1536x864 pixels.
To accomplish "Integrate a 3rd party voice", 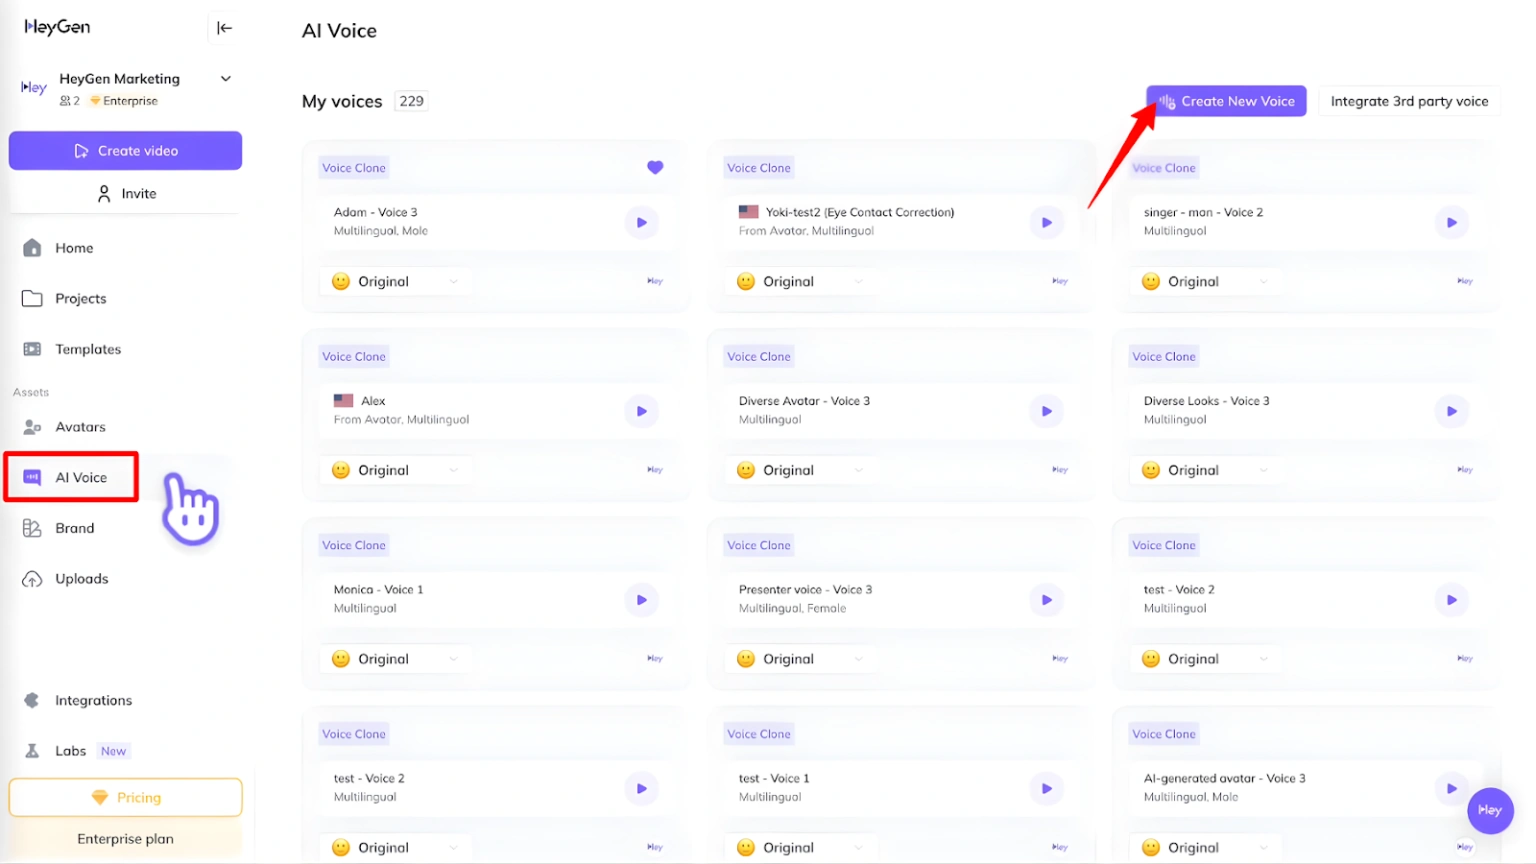I will click(1409, 101).
